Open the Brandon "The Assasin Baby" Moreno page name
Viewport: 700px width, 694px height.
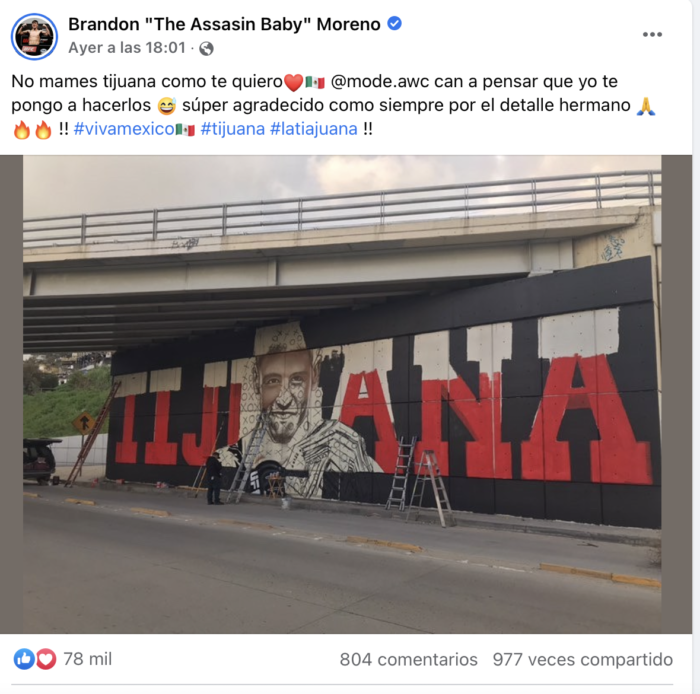tap(224, 24)
